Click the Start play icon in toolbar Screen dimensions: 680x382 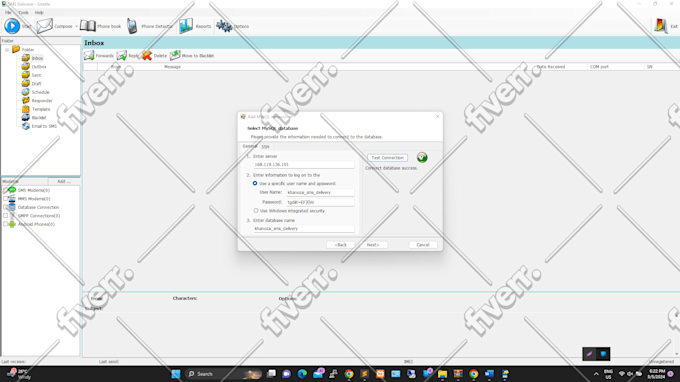12,26
